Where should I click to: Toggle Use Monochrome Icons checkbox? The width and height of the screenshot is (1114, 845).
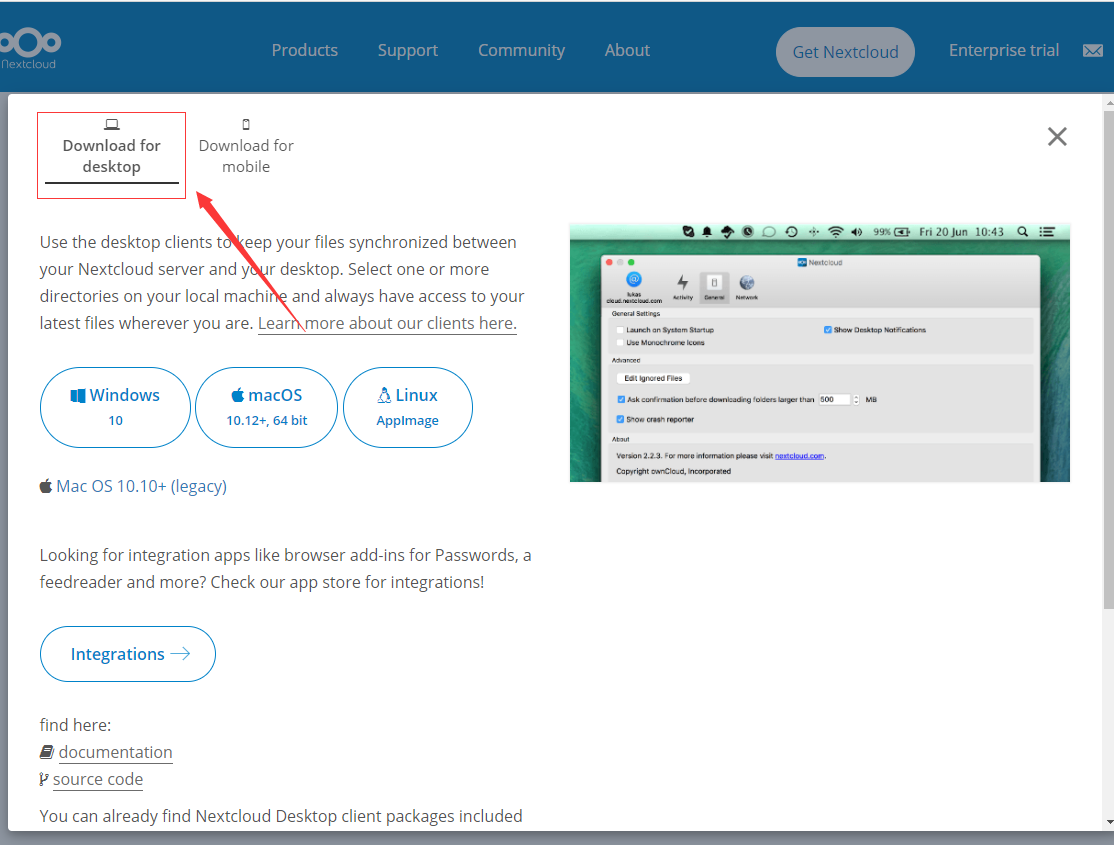coord(620,343)
